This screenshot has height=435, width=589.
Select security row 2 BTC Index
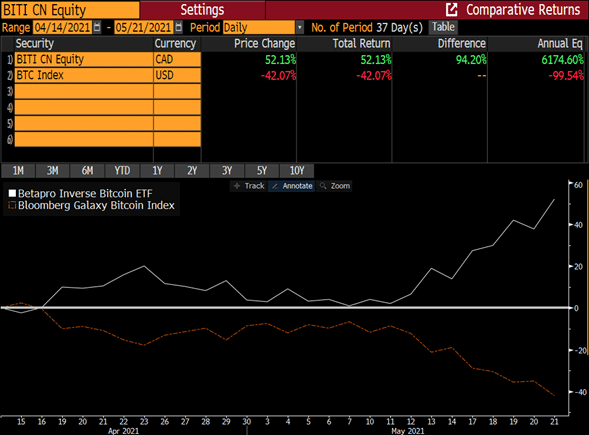(84, 75)
